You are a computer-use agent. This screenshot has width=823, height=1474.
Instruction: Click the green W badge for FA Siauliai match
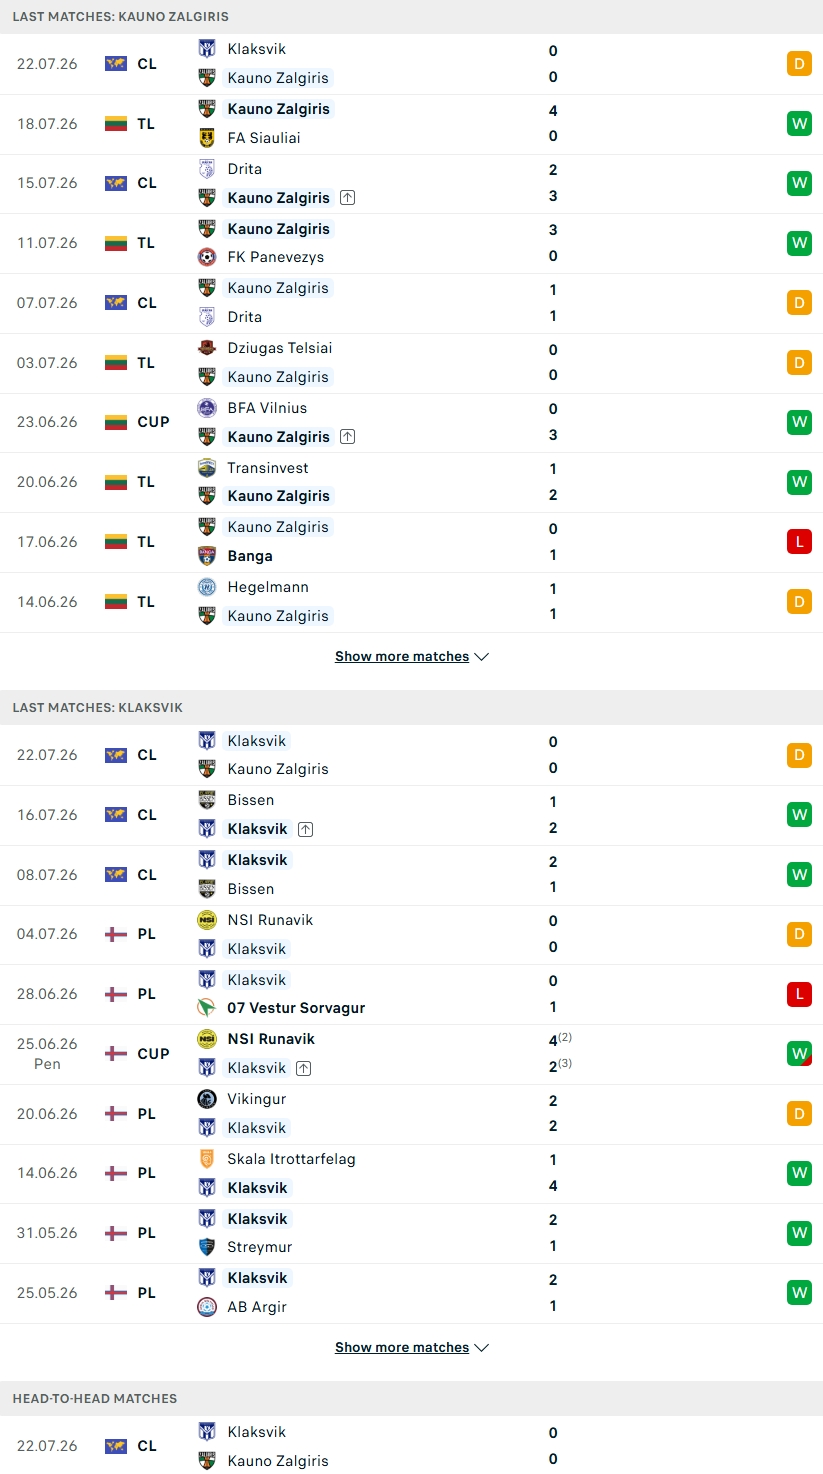tap(799, 124)
